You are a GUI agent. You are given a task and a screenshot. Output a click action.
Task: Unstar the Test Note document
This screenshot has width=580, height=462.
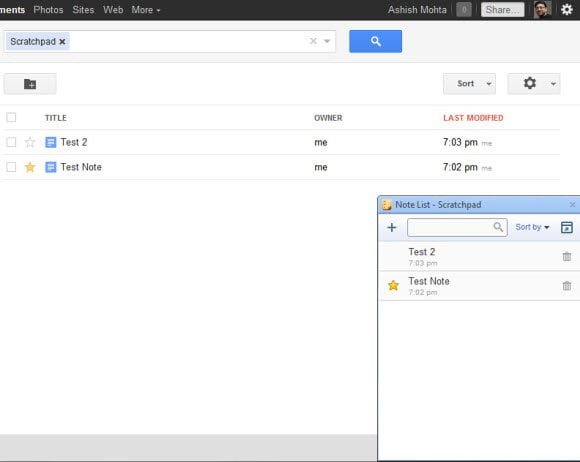(x=30, y=167)
